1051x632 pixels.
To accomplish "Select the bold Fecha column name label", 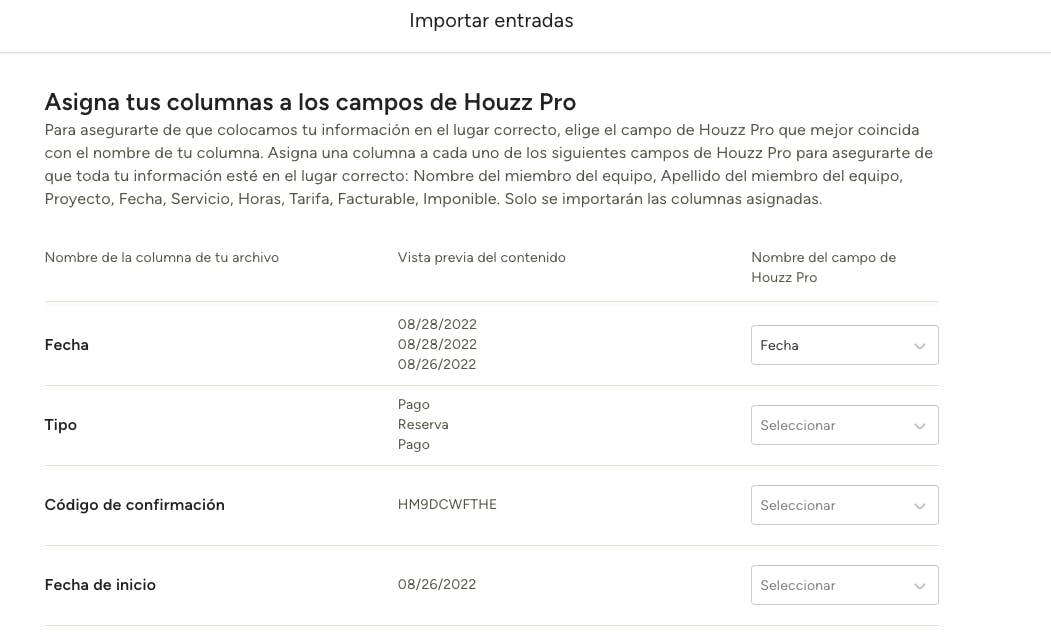I will click(67, 345).
